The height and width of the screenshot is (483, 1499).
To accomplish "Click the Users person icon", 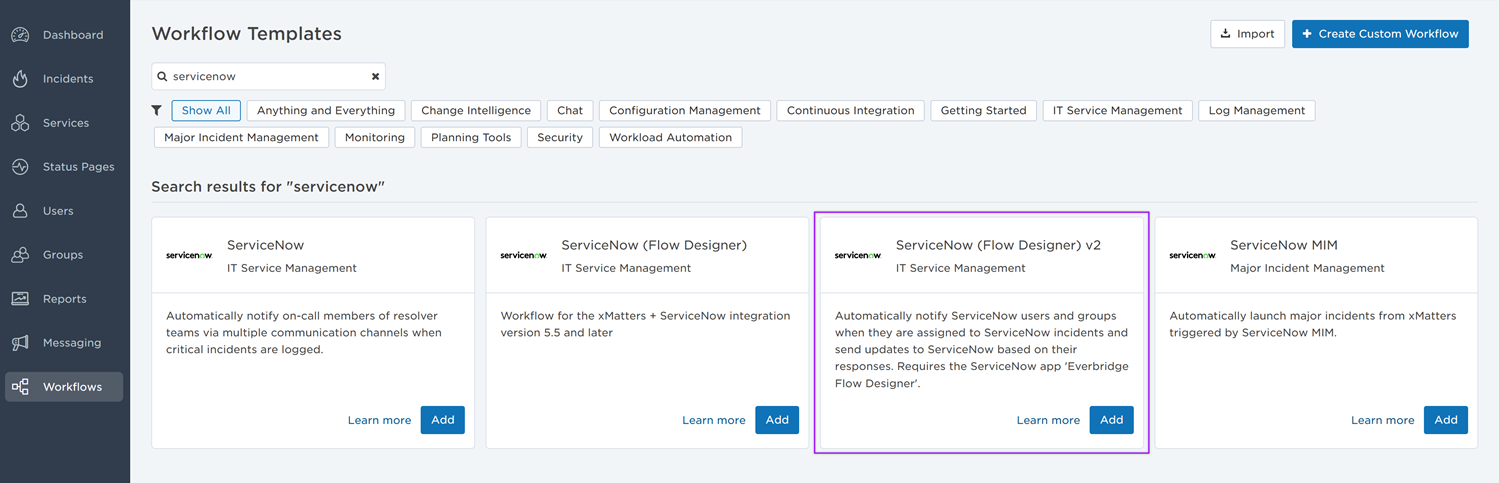I will tap(20, 211).
